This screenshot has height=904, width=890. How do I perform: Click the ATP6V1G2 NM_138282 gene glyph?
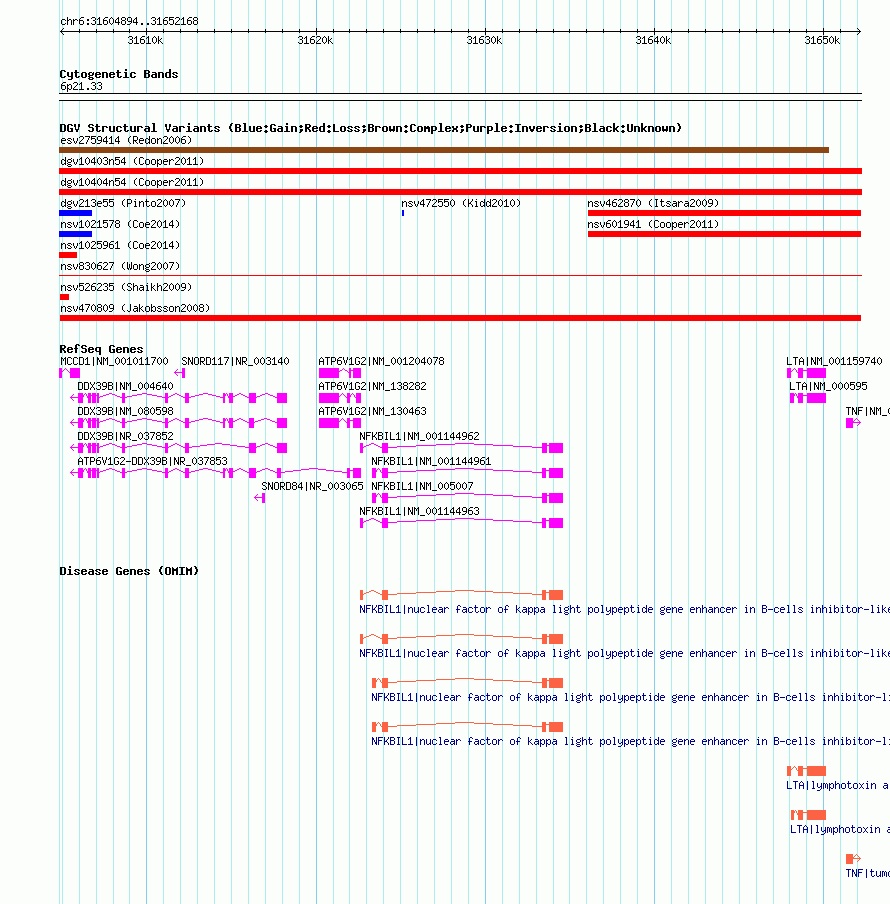click(340, 398)
